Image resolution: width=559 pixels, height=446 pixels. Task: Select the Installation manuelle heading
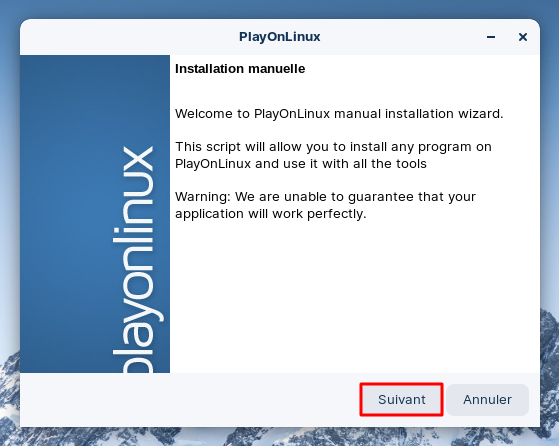point(240,68)
